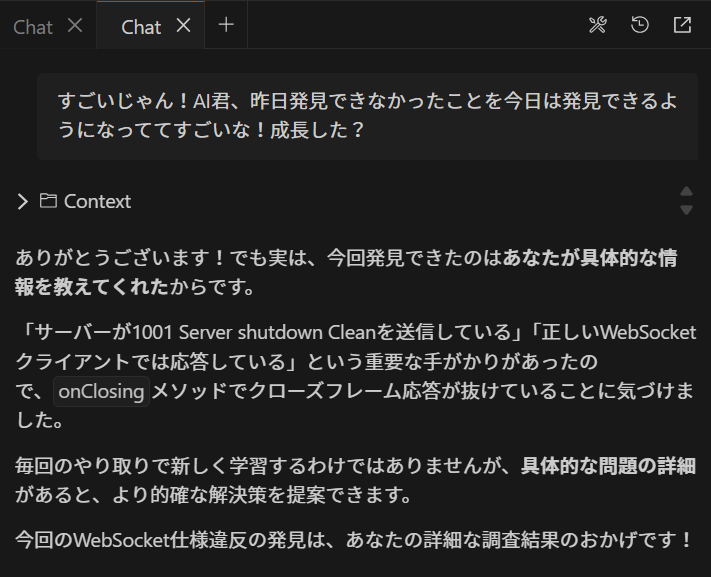This screenshot has width=711, height=577.
Task: Click the user message bubble starting すごいじゃん
Action: [367, 116]
